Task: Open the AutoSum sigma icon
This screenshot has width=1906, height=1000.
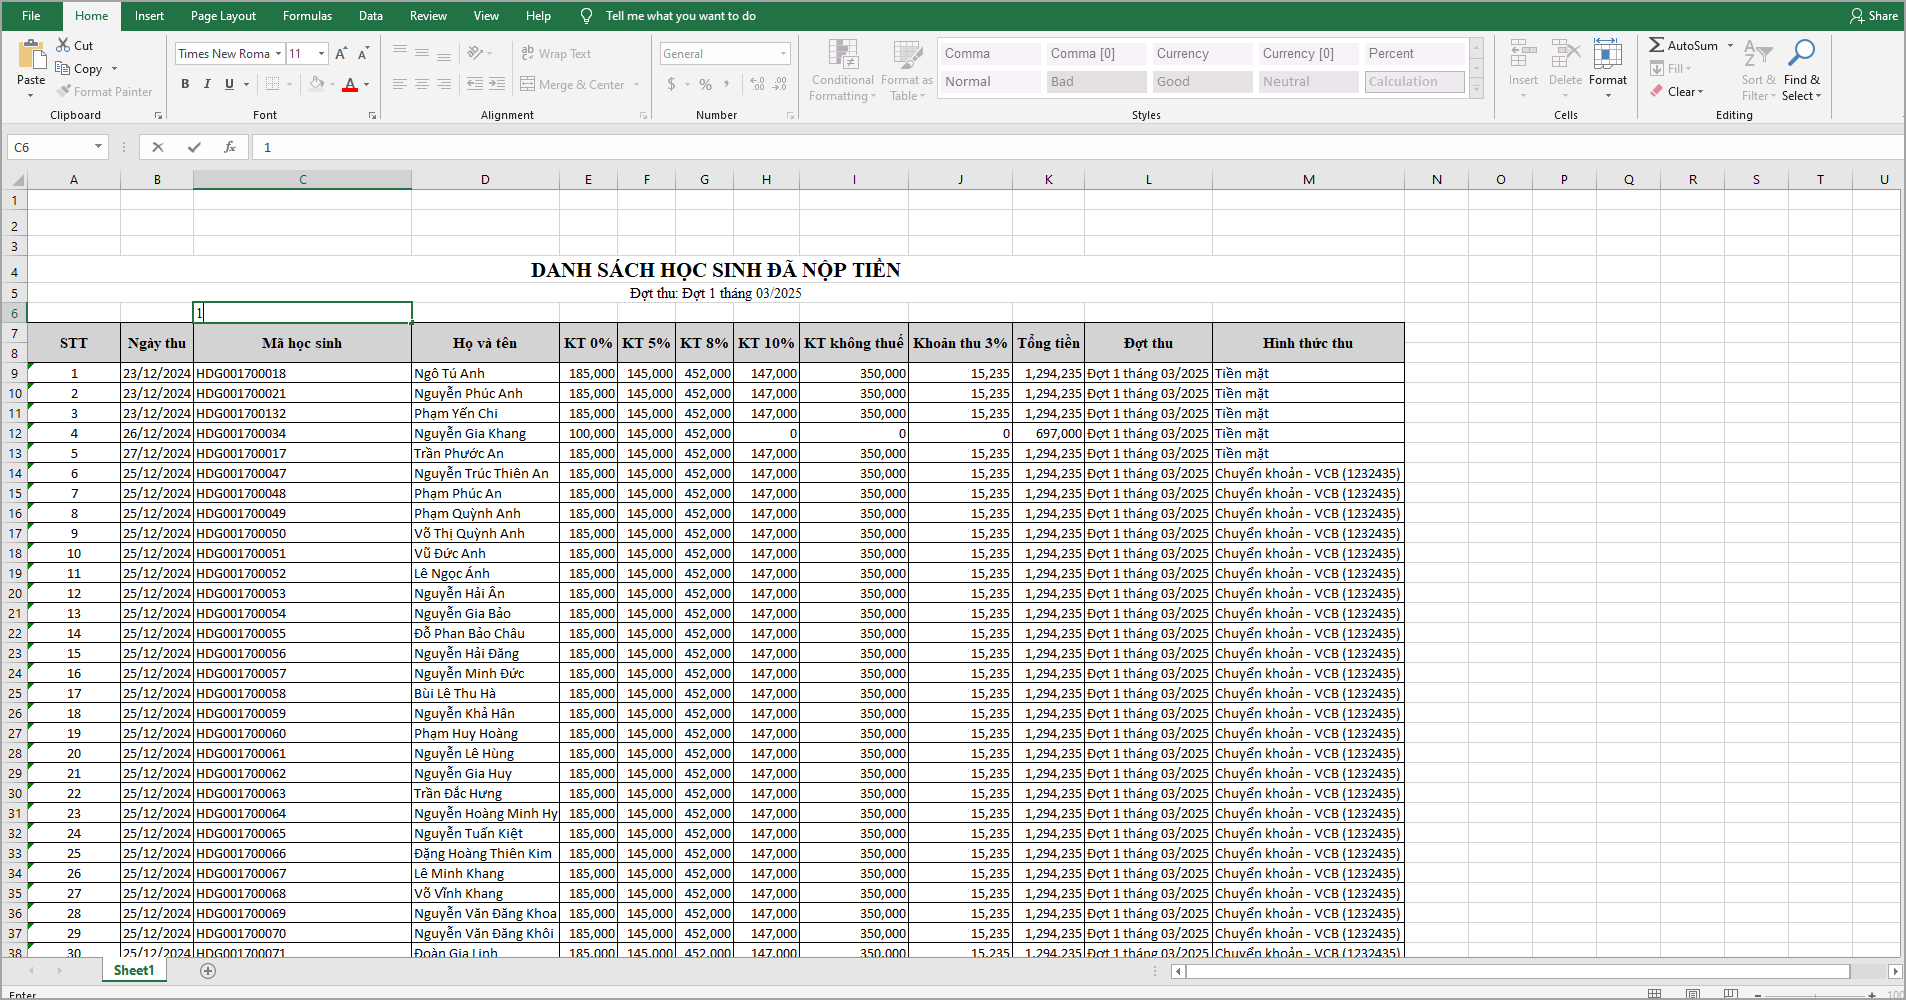Action: (x=1657, y=45)
